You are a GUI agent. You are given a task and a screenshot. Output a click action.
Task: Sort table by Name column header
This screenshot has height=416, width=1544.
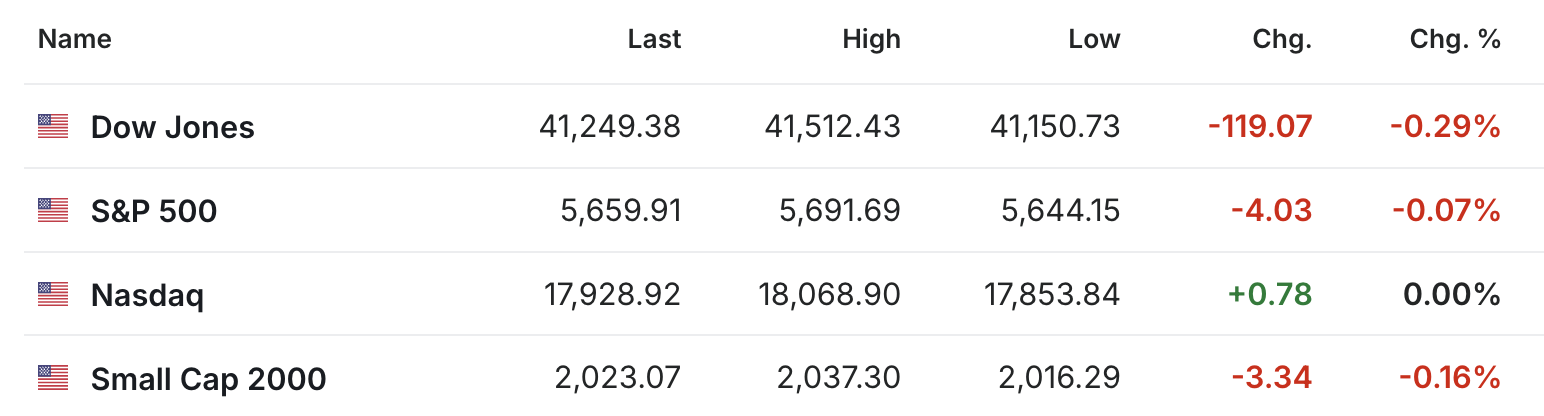pos(75,40)
